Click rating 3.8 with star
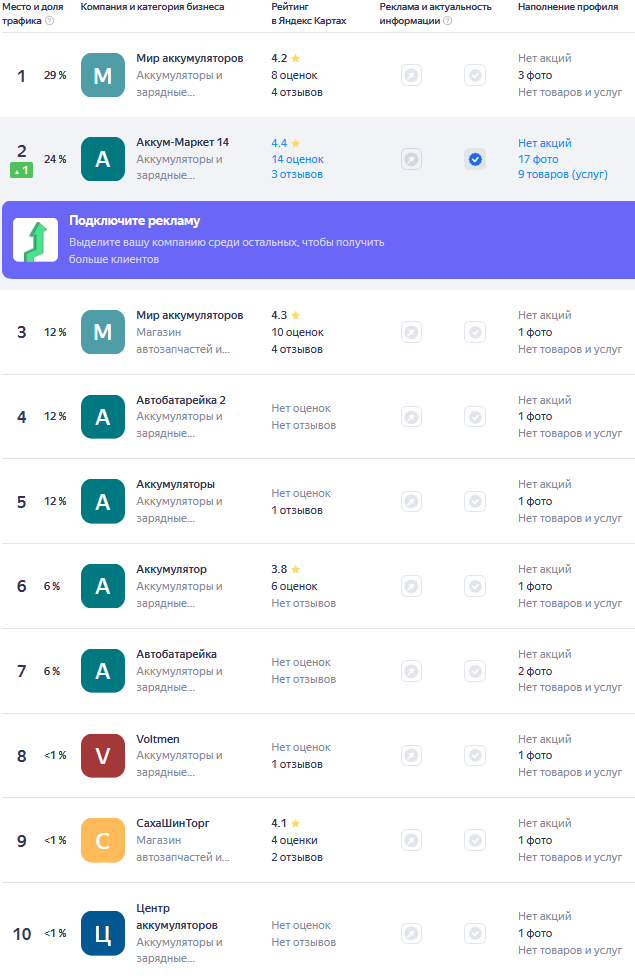The image size is (635, 980). click(286, 569)
